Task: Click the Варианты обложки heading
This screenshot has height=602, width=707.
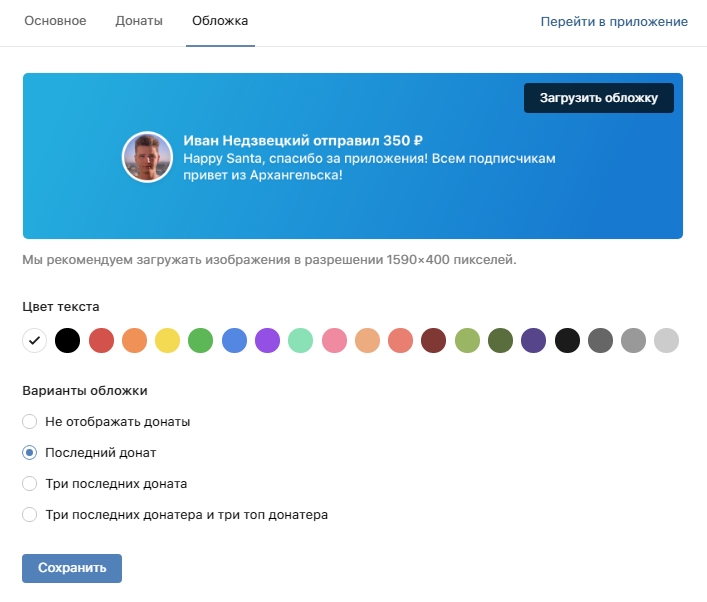Action: click(85, 391)
